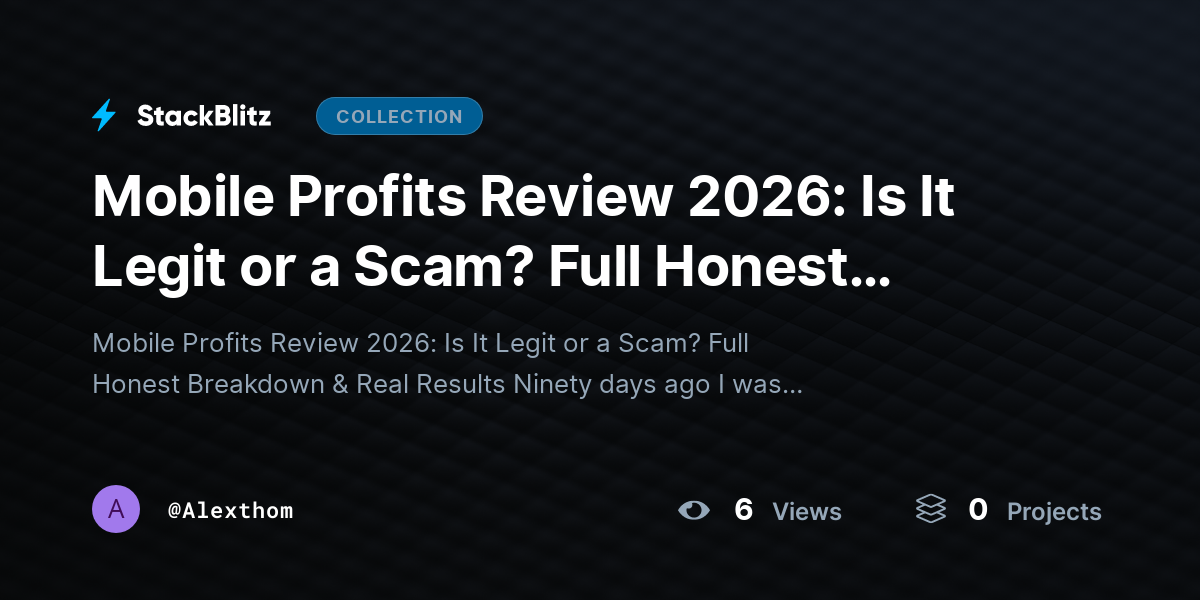Click the projects count number 0
The width and height of the screenshot is (1200, 600).
pos(978,510)
